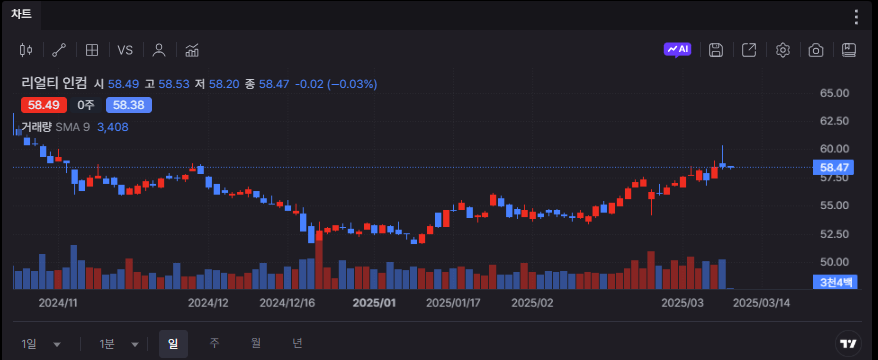This screenshot has width=878, height=360.
Task: Select the 년 yearly timeframe
Action: click(297, 343)
